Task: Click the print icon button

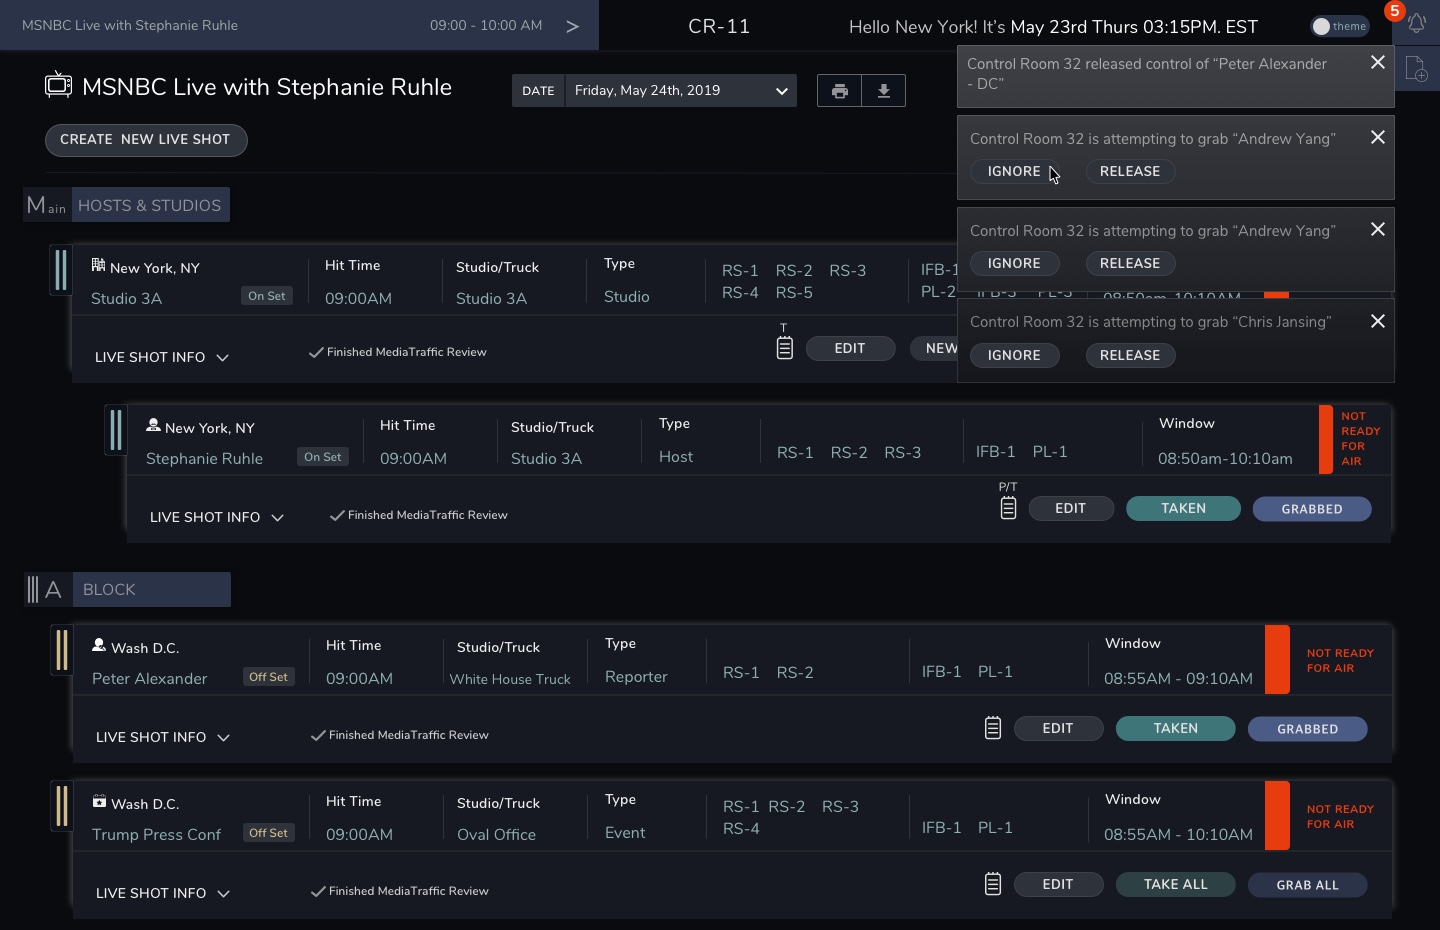Action: tap(839, 91)
